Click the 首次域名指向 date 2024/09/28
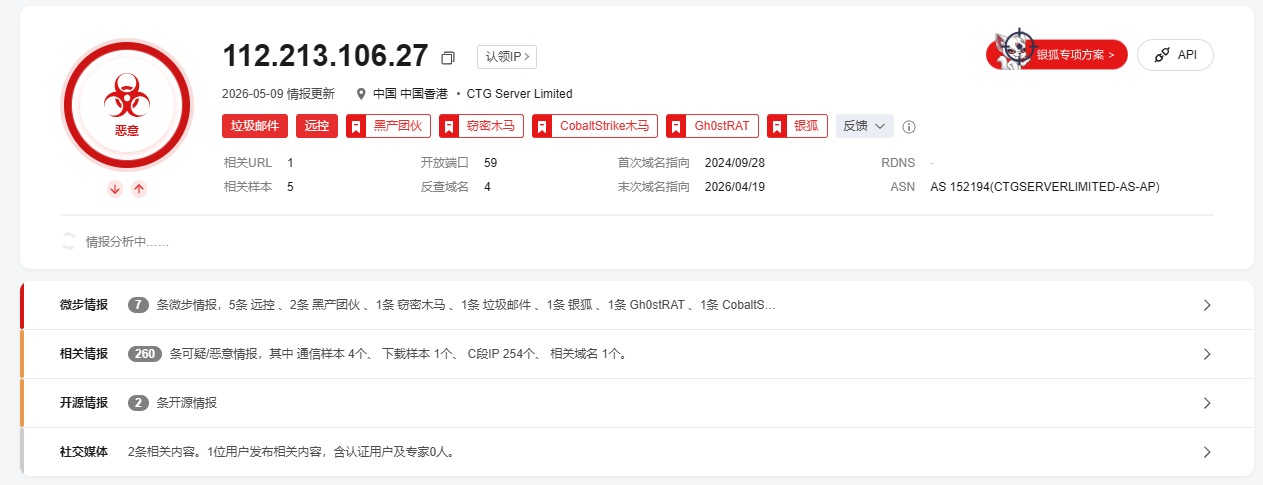This screenshot has height=485, width=1263. pyautogui.click(x=735, y=162)
